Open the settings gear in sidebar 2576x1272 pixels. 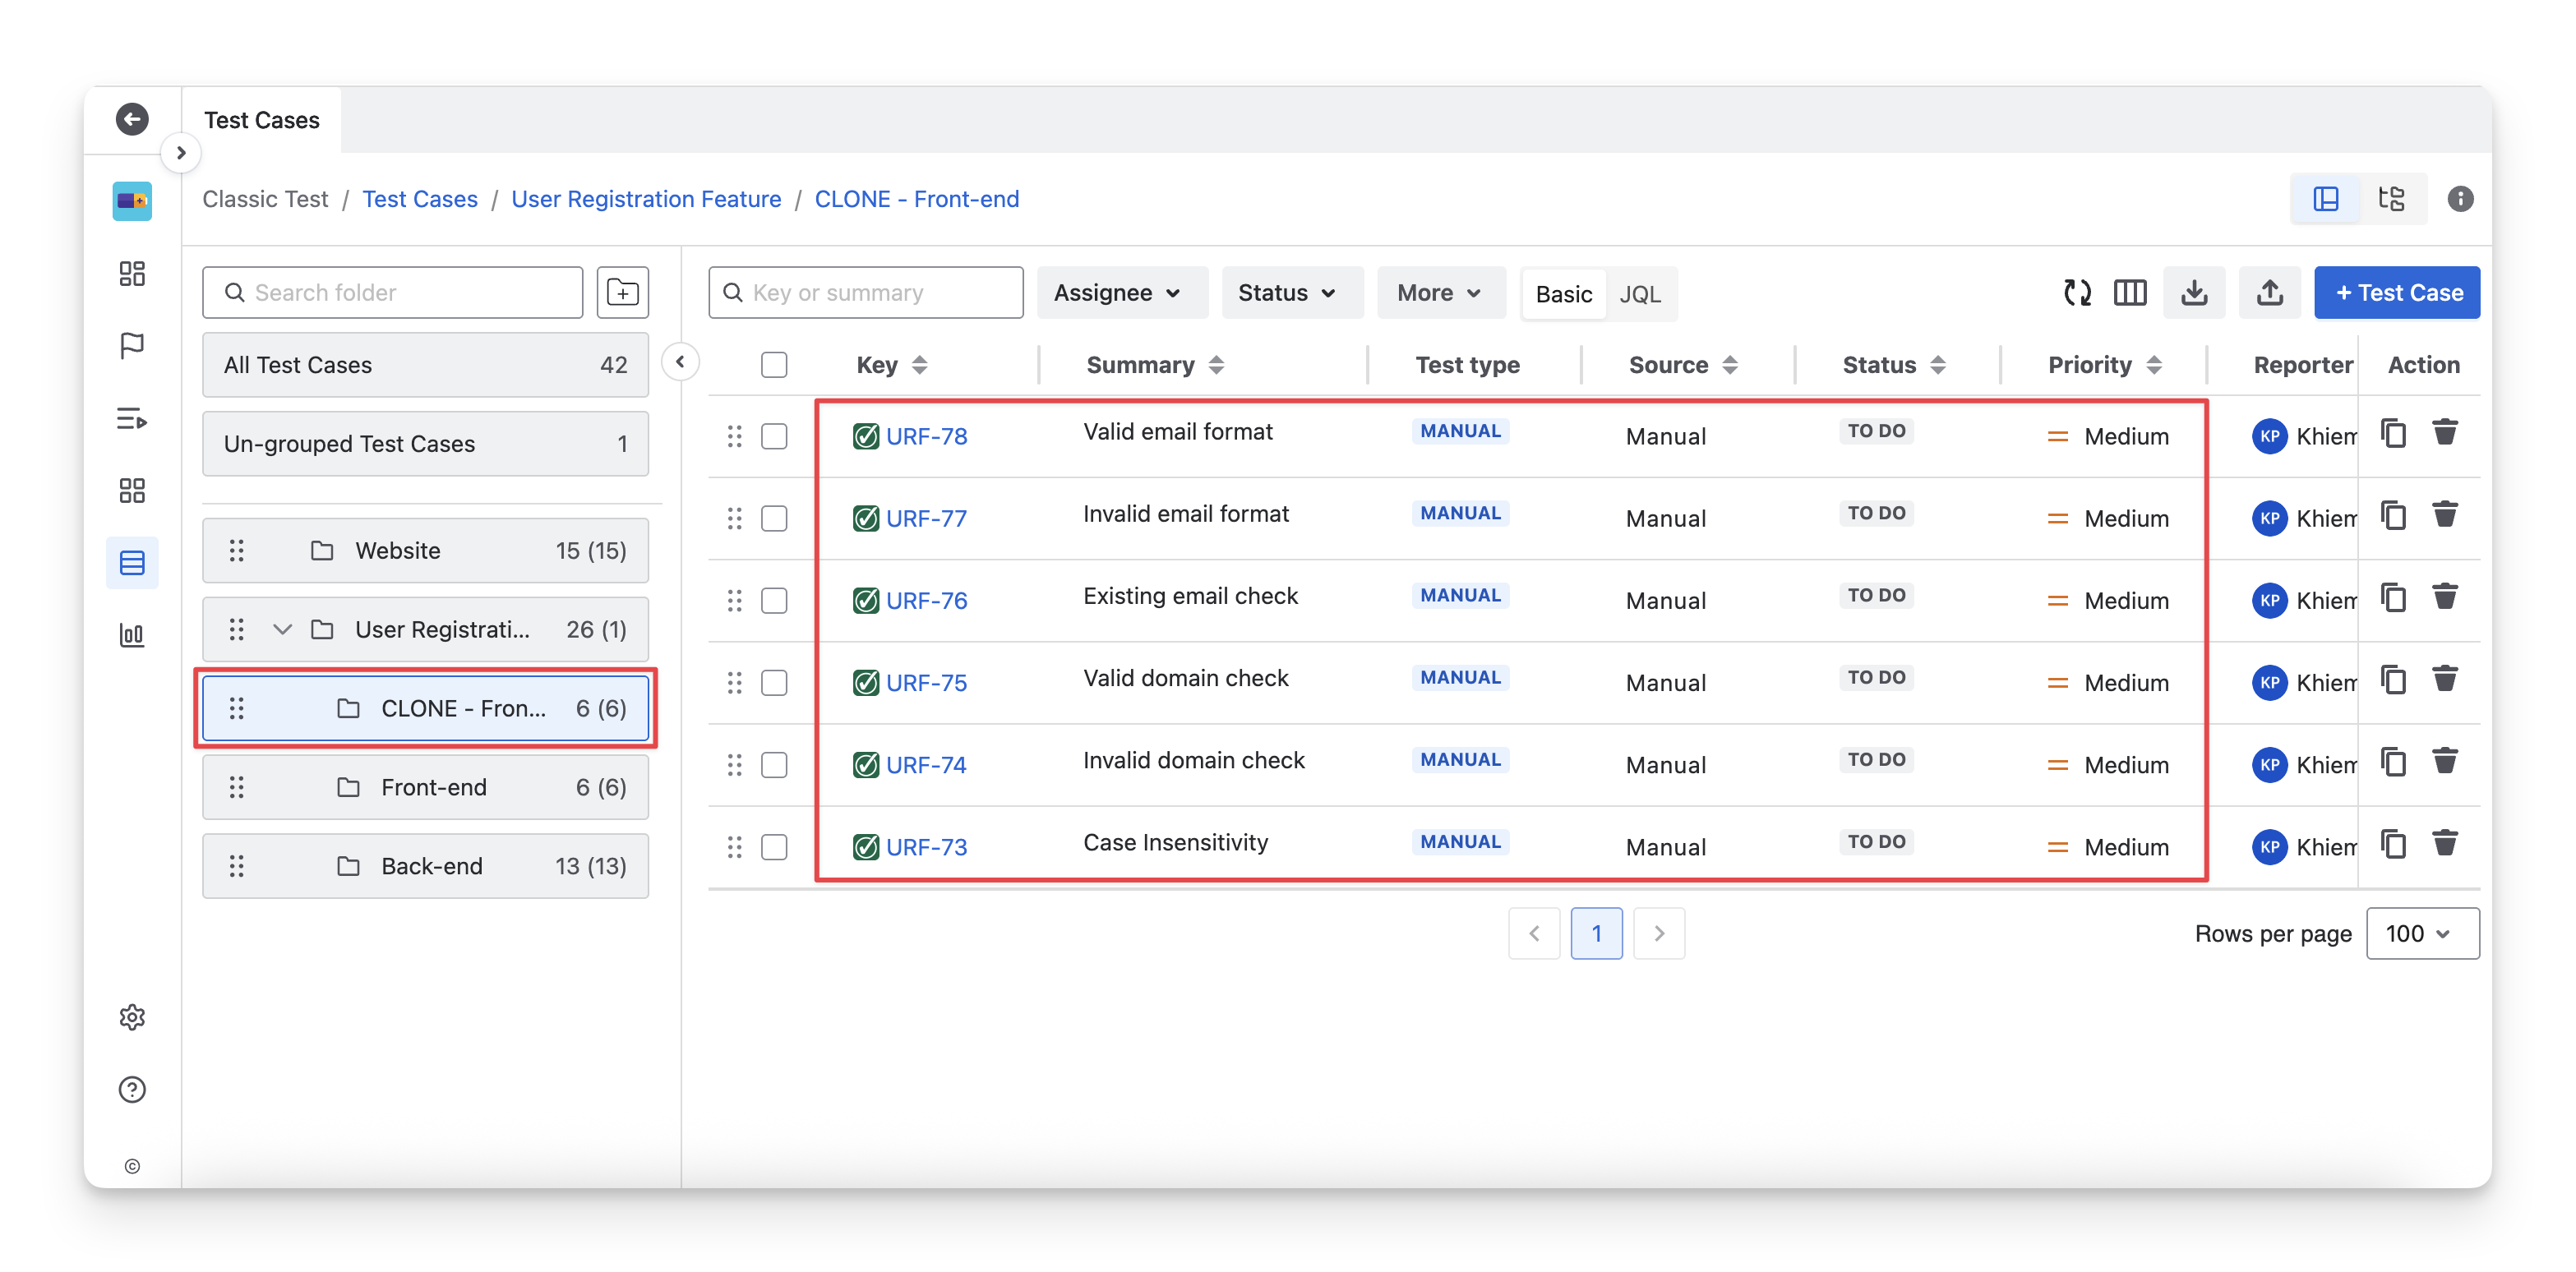coord(132,1017)
